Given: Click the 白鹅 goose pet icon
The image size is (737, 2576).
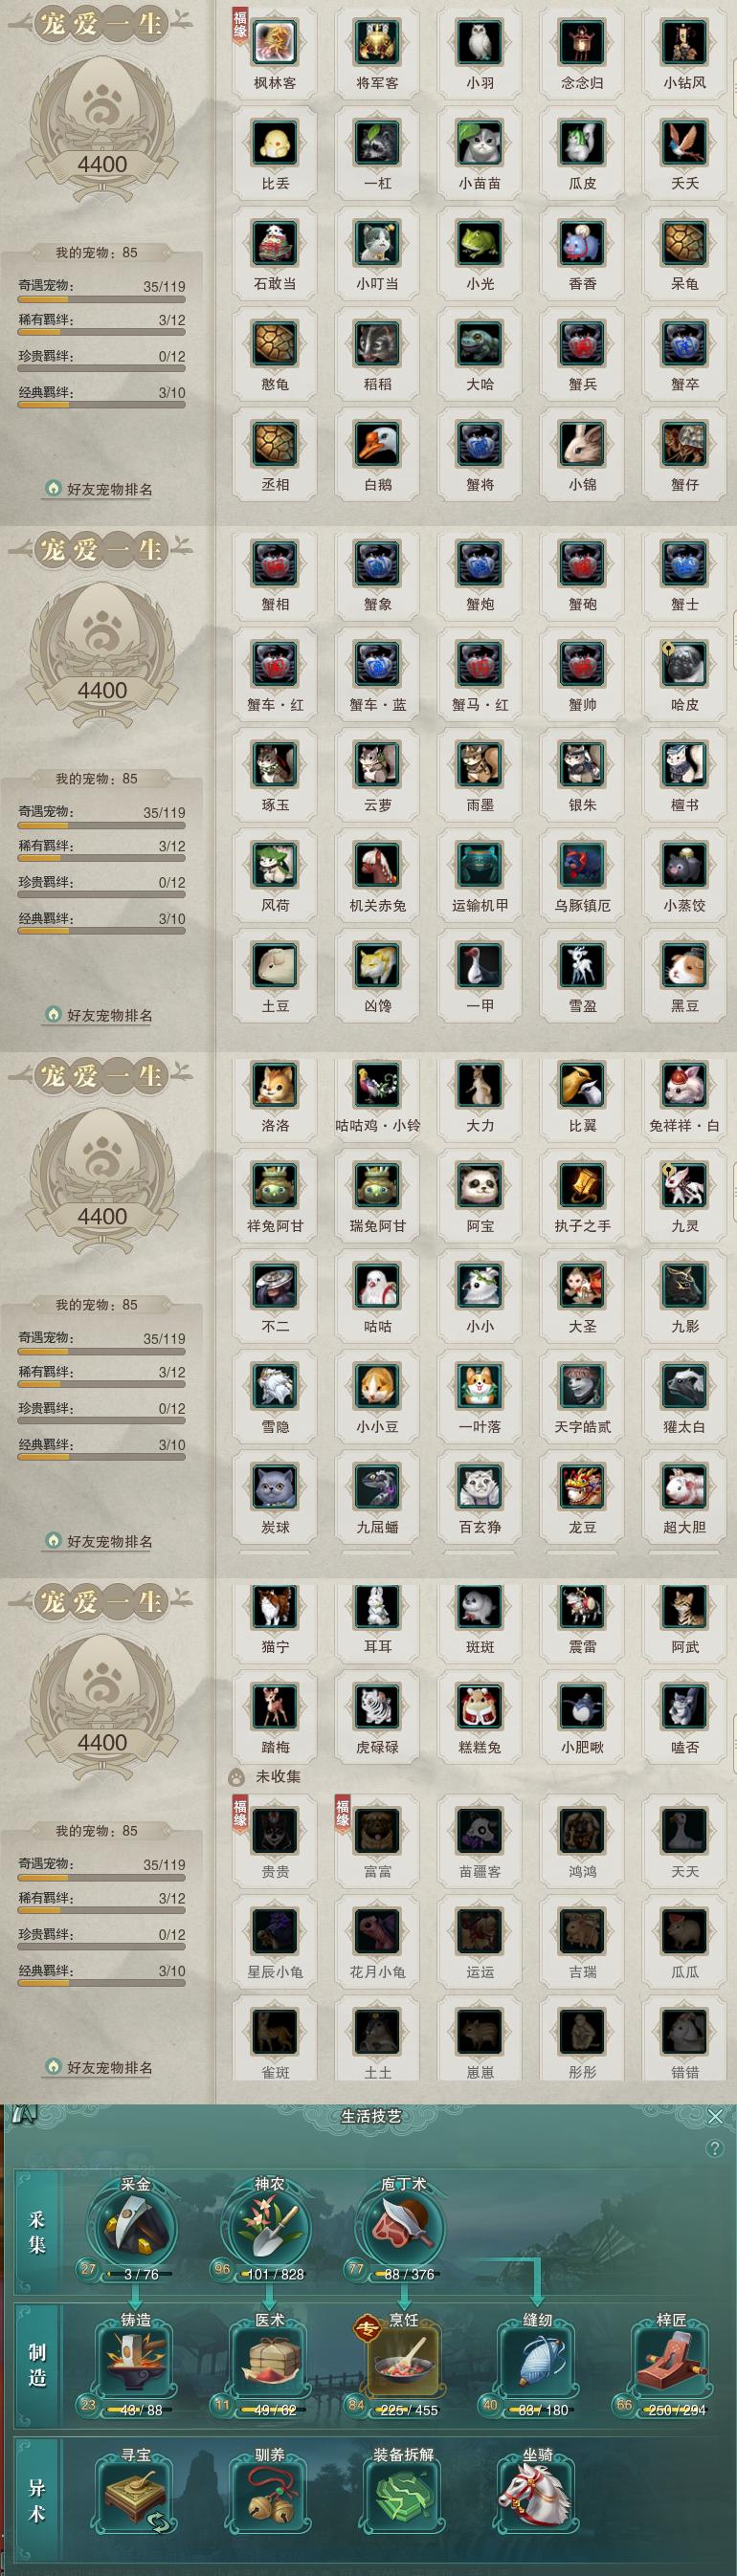Looking at the screenshot, I should click(x=377, y=443).
